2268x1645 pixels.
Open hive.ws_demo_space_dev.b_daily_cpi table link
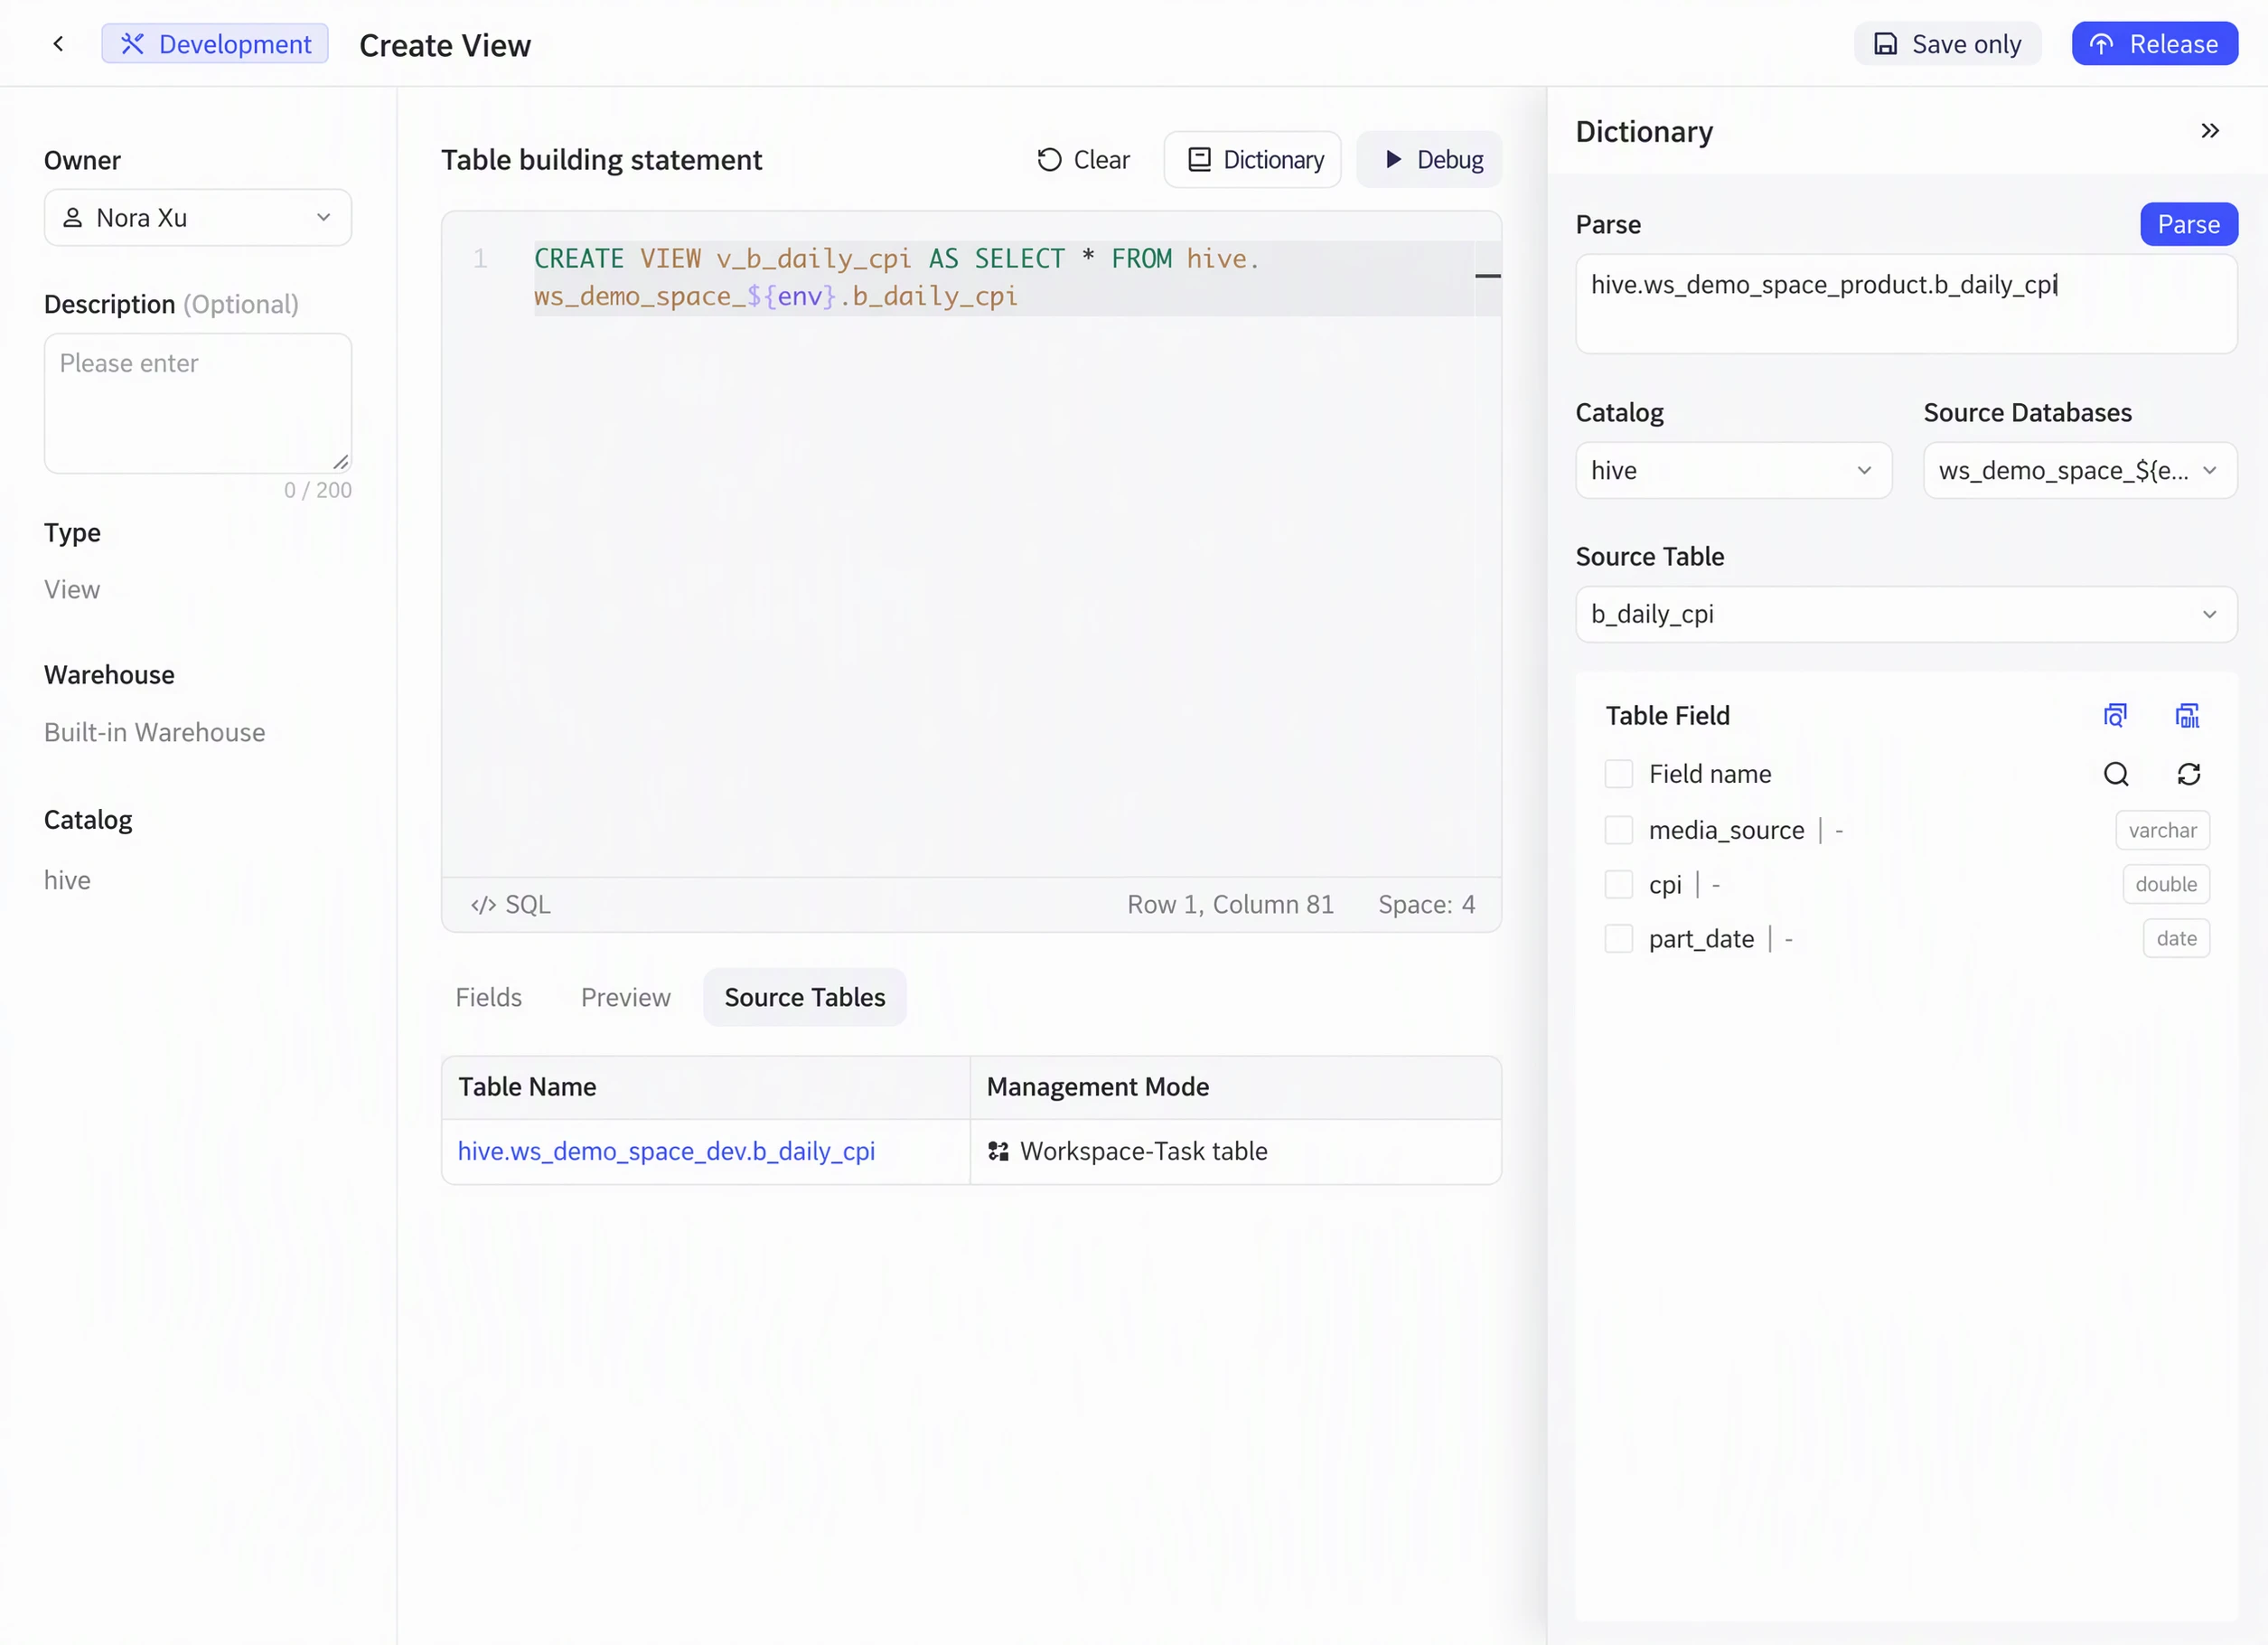(x=666, y=1152)
